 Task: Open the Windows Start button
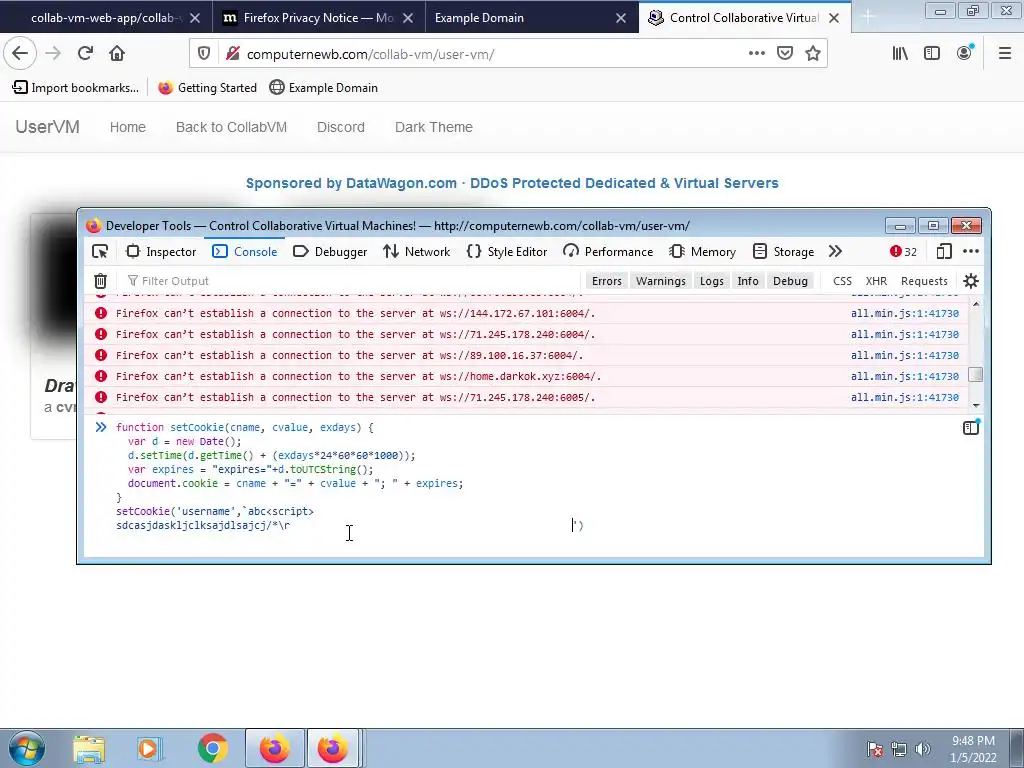(x=27, y=748)
